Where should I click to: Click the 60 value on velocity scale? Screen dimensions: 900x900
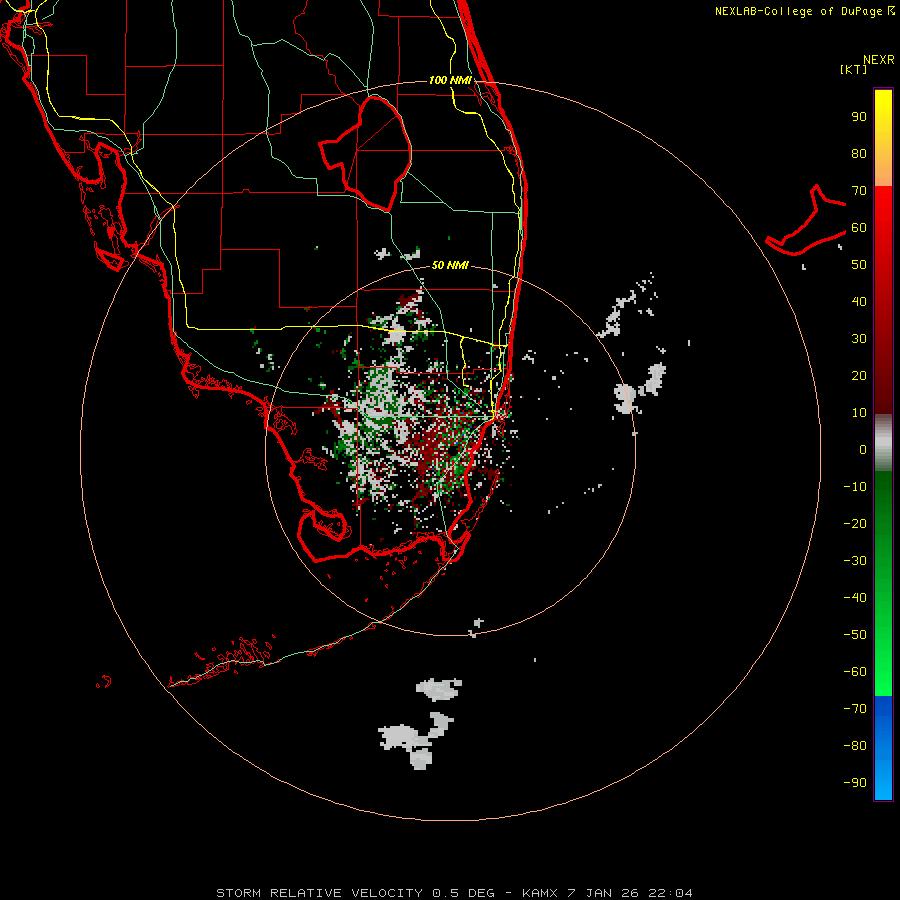pos(859,228)
